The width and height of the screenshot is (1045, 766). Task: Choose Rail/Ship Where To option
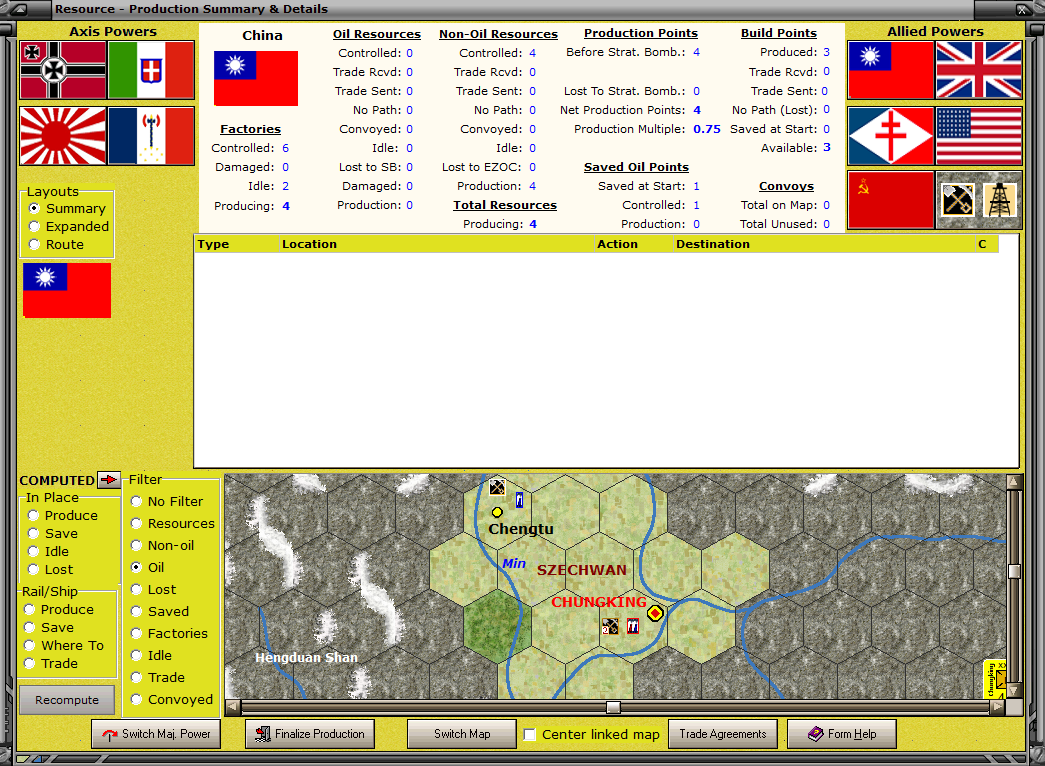pyautogui.click(x=65, y=645)
